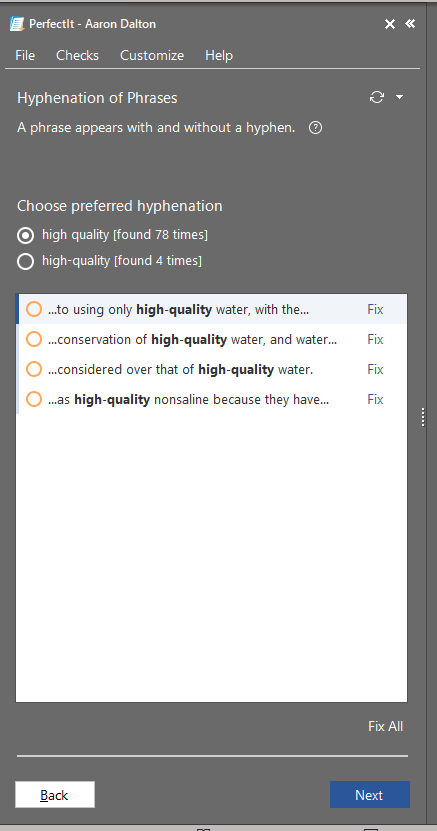The image size is (437, 831).
Task: Go Back to previous check
Action: [55, 794]
